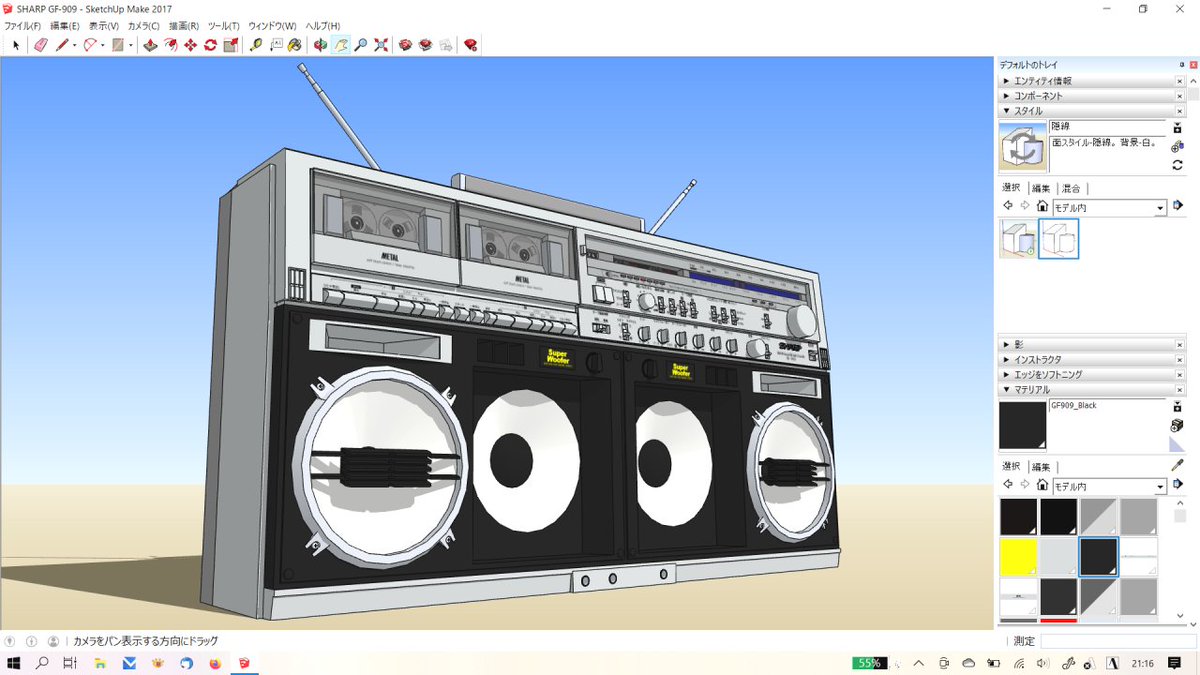Viewport: 1200px width, 675px height.
Task: Select the Line pencil tool
Action: click(x=62, y=45)
